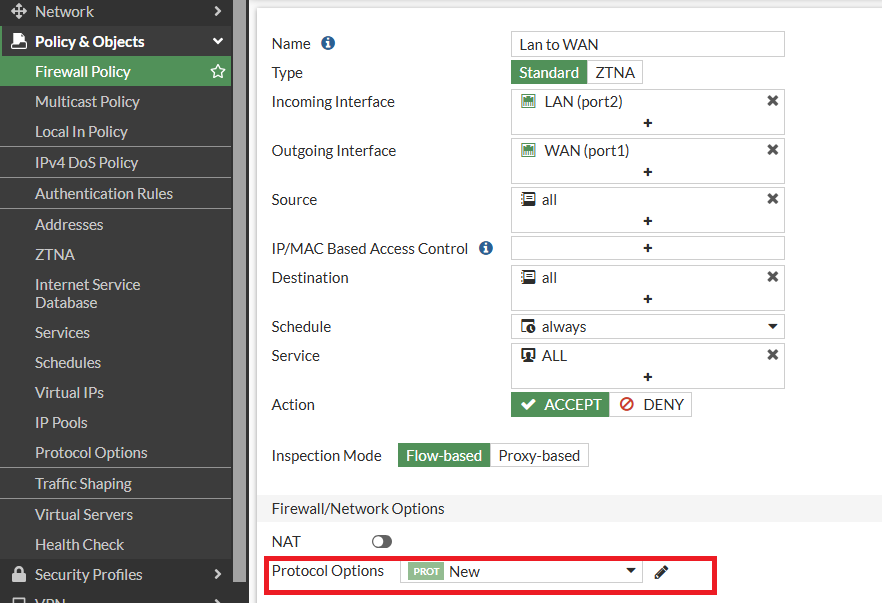Click the info icon next to Name
This screenshot has height=603, width=882.
(328, 44)
